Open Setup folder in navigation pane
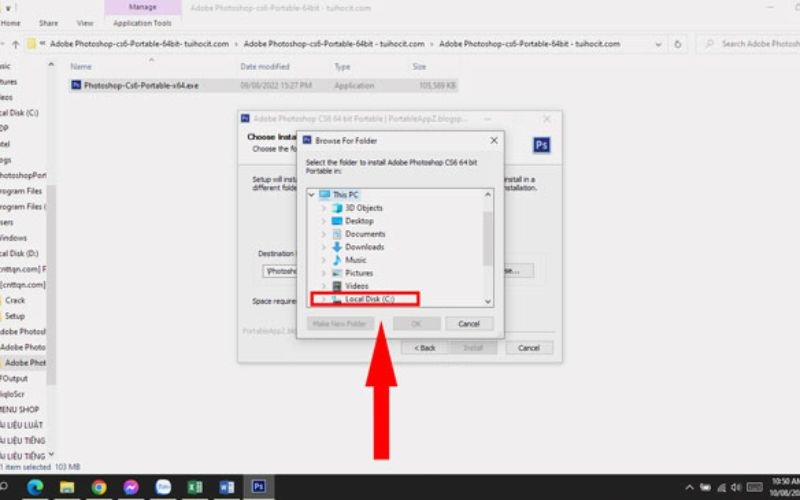The width and height of the screenshot is (800, 500). 15,316
